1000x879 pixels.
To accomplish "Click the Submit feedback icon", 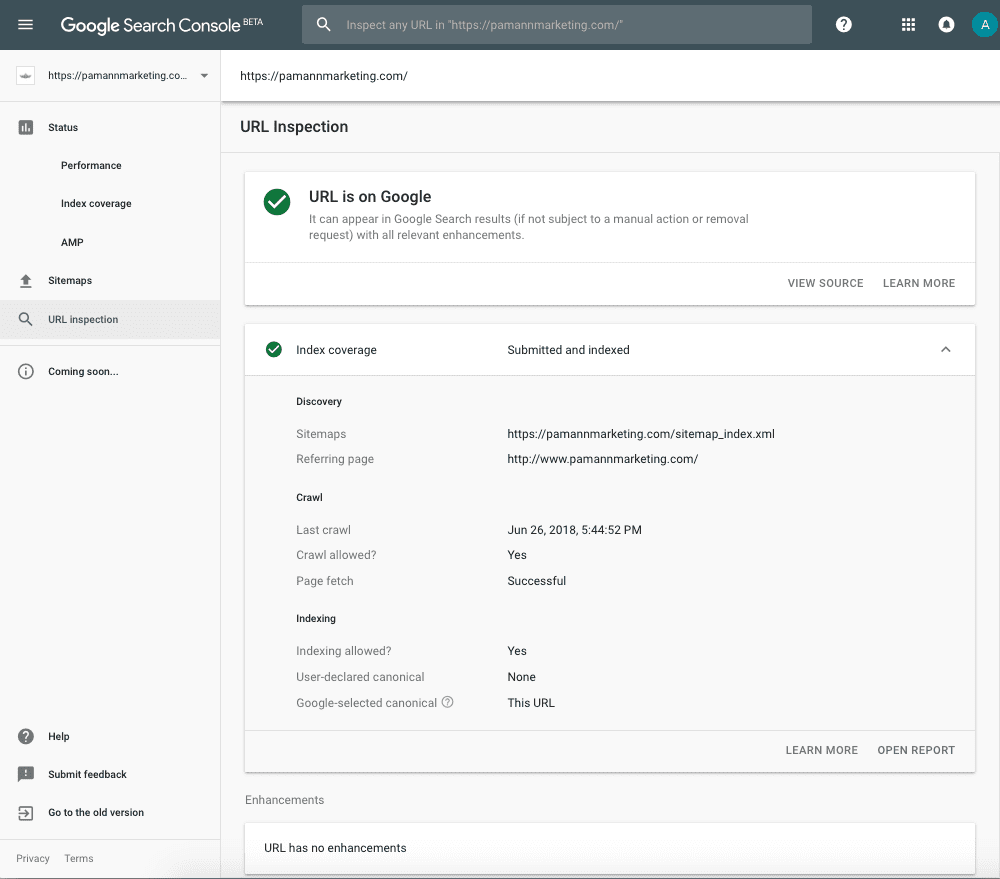I will tap(26, 774).
